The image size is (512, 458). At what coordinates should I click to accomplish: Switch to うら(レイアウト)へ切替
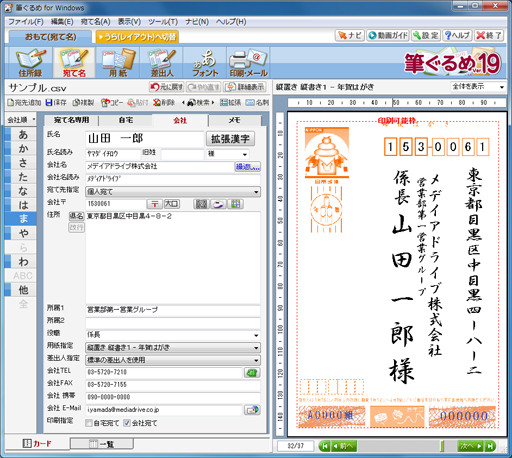pos(137,37)
